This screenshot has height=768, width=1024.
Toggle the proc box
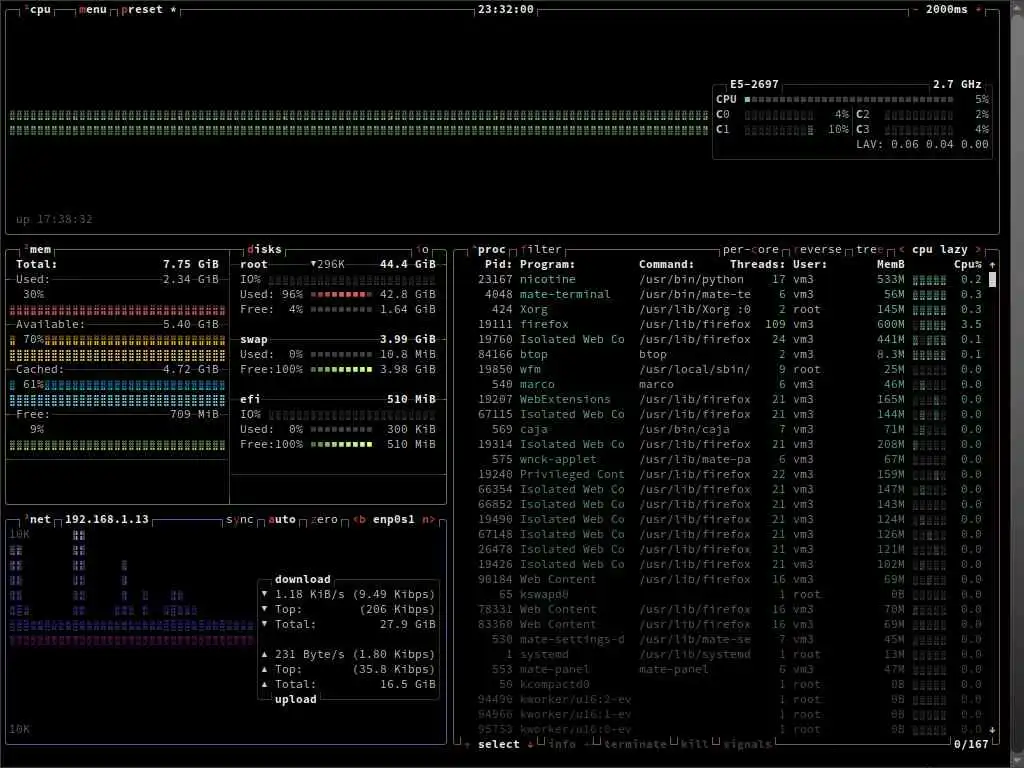(x=489, y=249)
